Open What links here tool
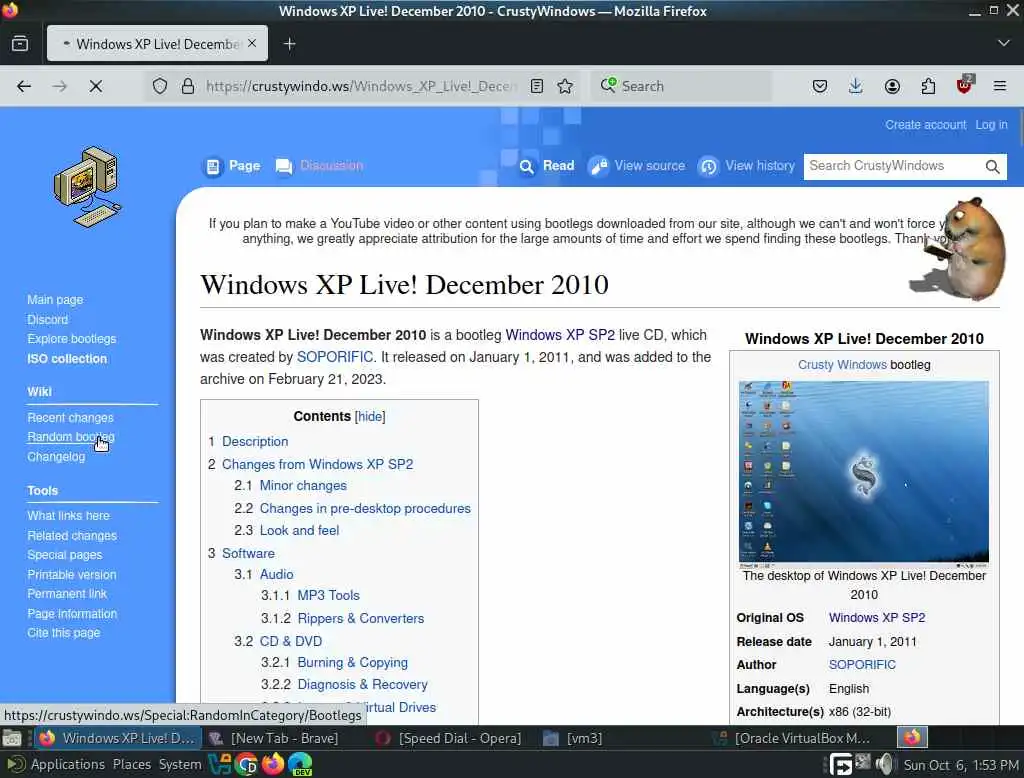The image size is (1024, 778). tap(68, 515)
